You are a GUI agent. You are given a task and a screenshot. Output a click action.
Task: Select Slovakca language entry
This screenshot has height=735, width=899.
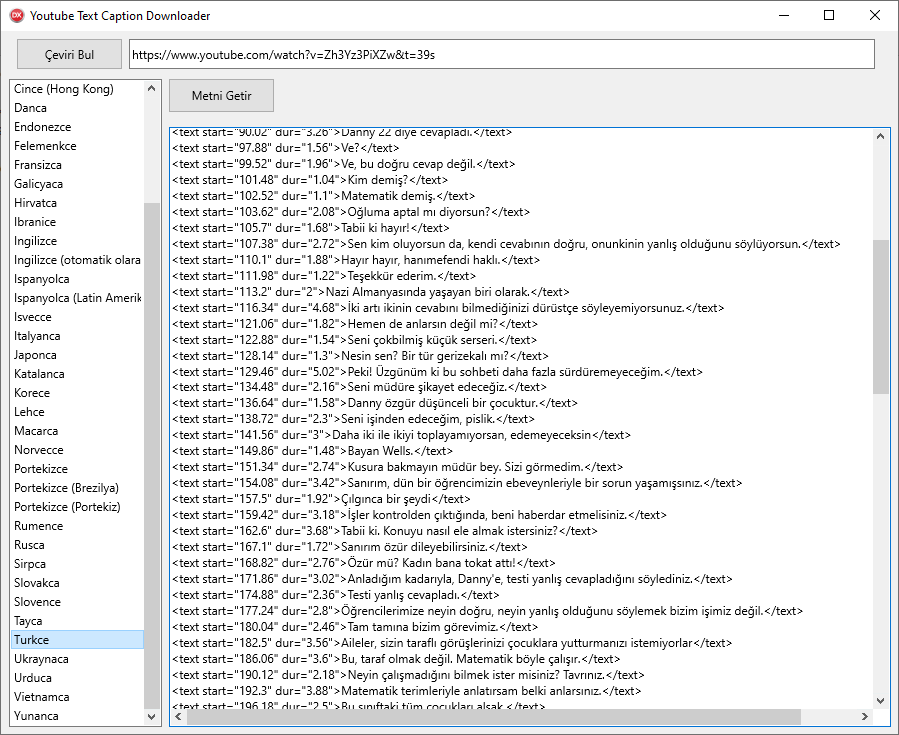[x=77, y=582]
